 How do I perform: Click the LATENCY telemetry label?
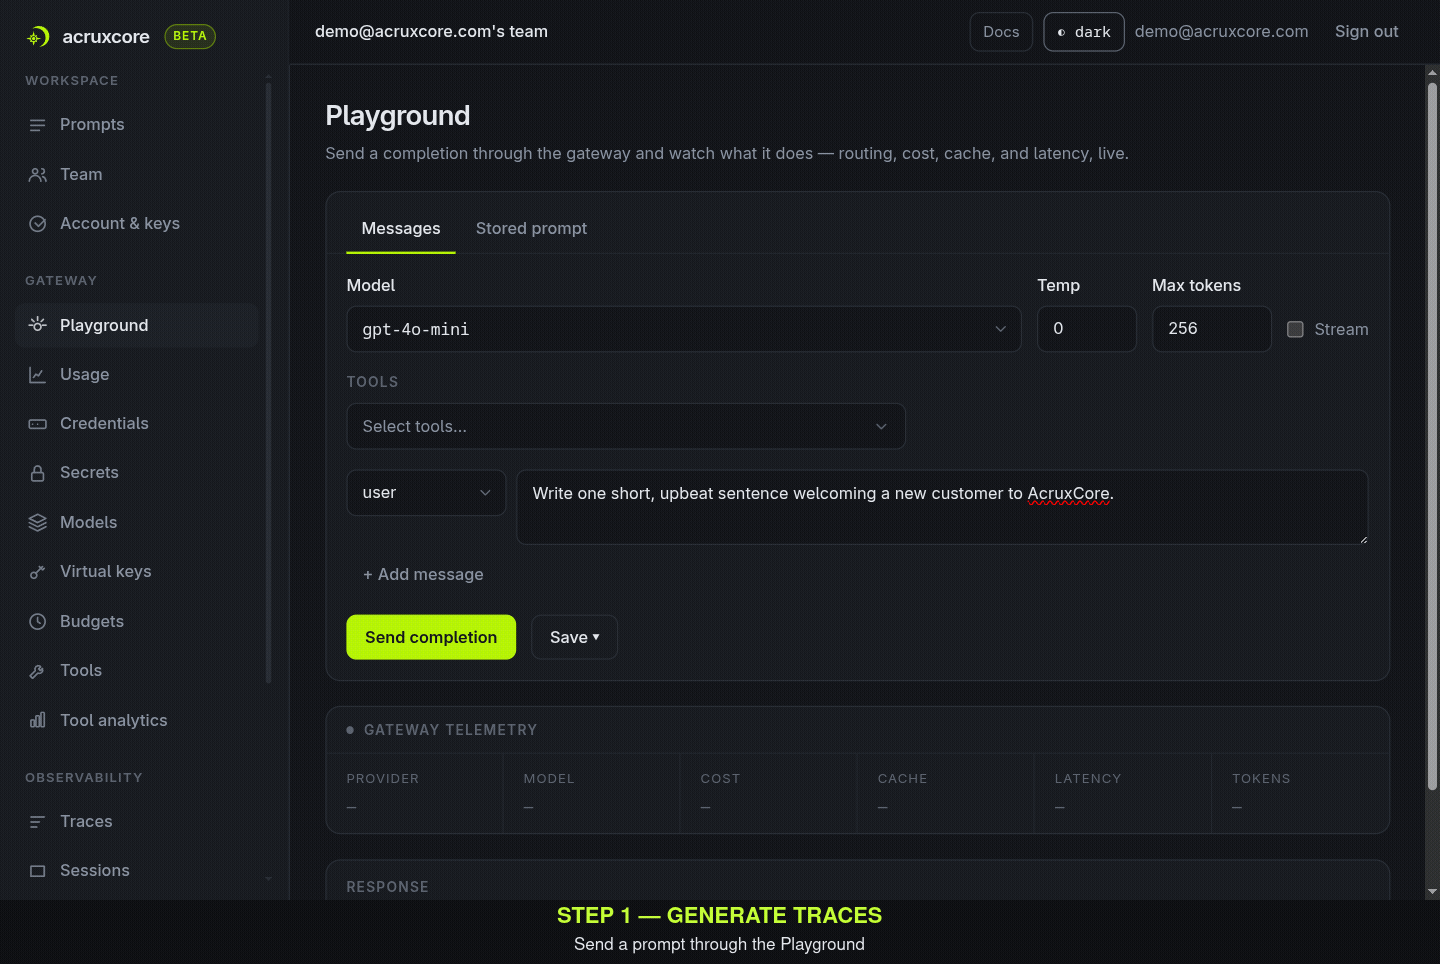(1088, 779)
